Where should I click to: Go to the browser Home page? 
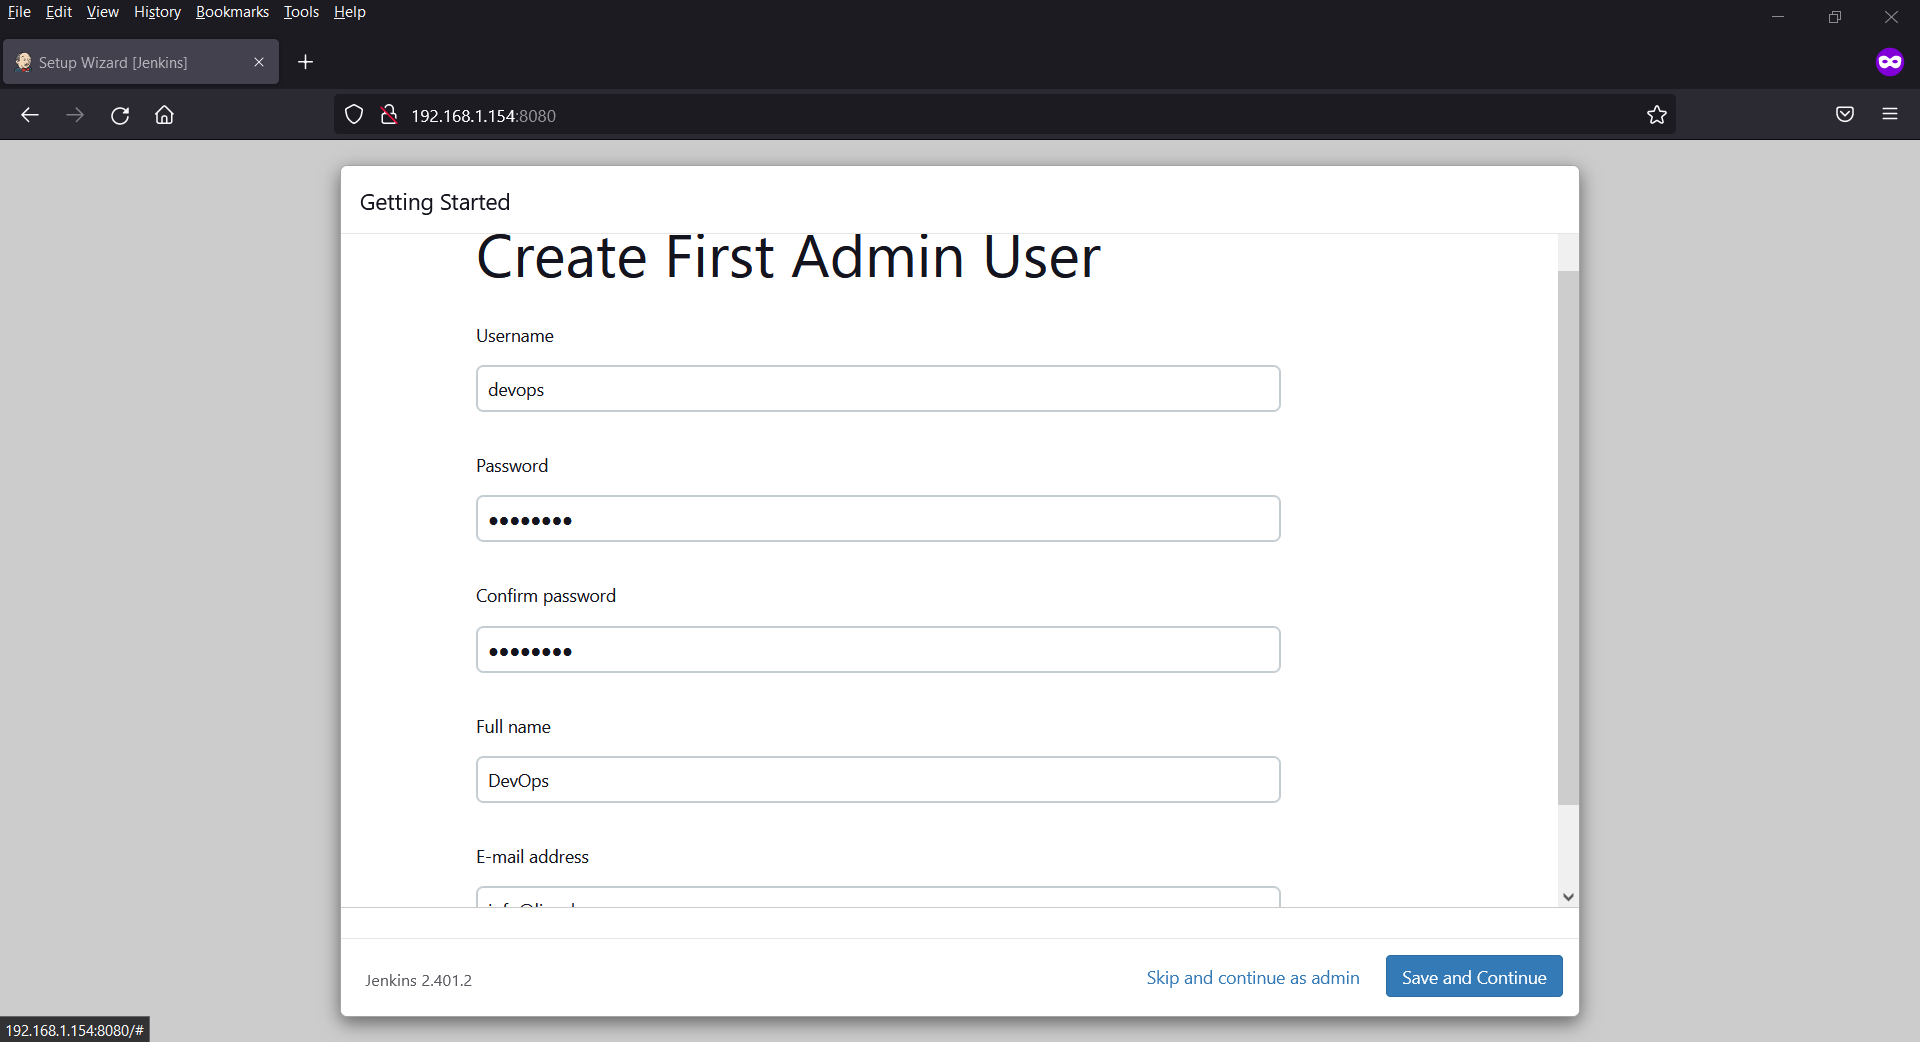click(164, 115)
